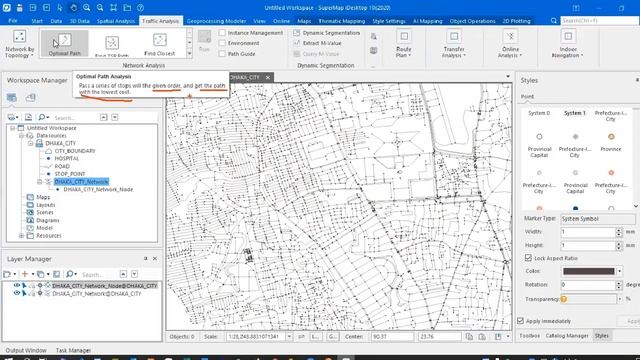
Task: Click the save workspace icon in title bar
Action: pyautogui.click(x=20, y=8)
